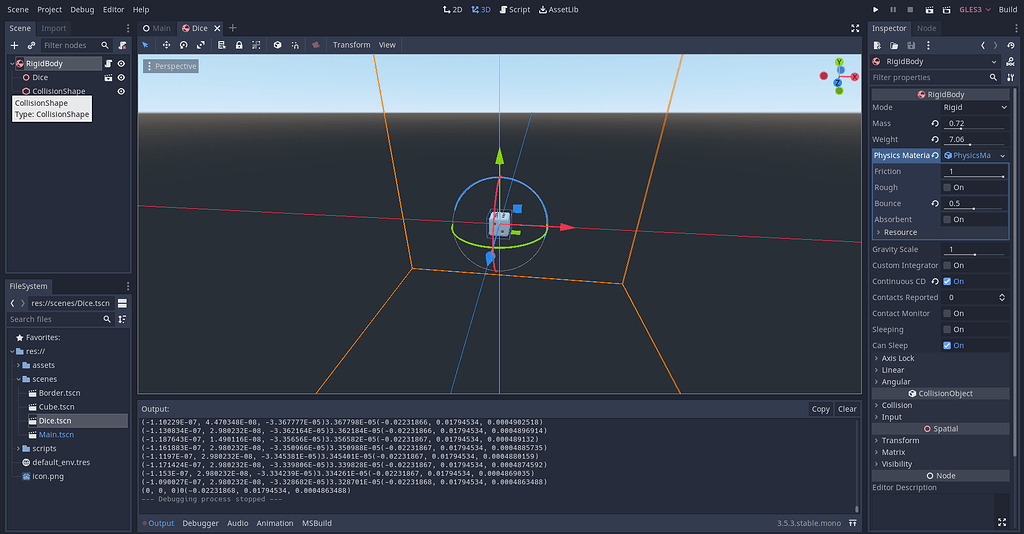Open the Debug menu

pos(82,10)
